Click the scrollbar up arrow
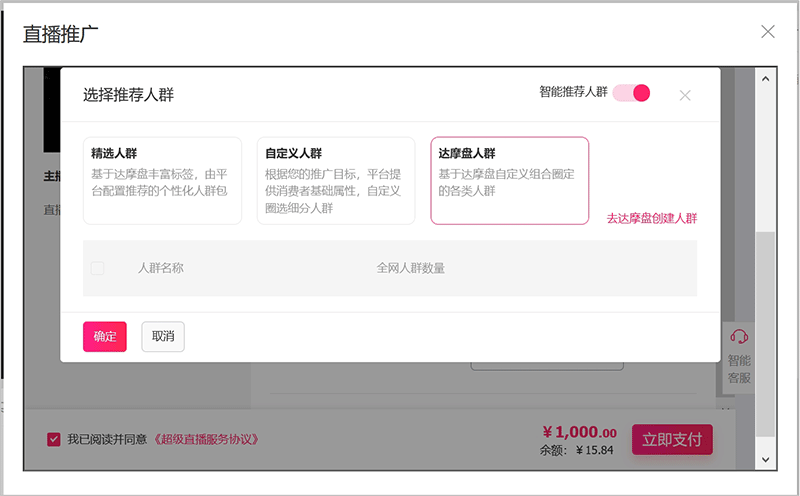 pos(766,78)
